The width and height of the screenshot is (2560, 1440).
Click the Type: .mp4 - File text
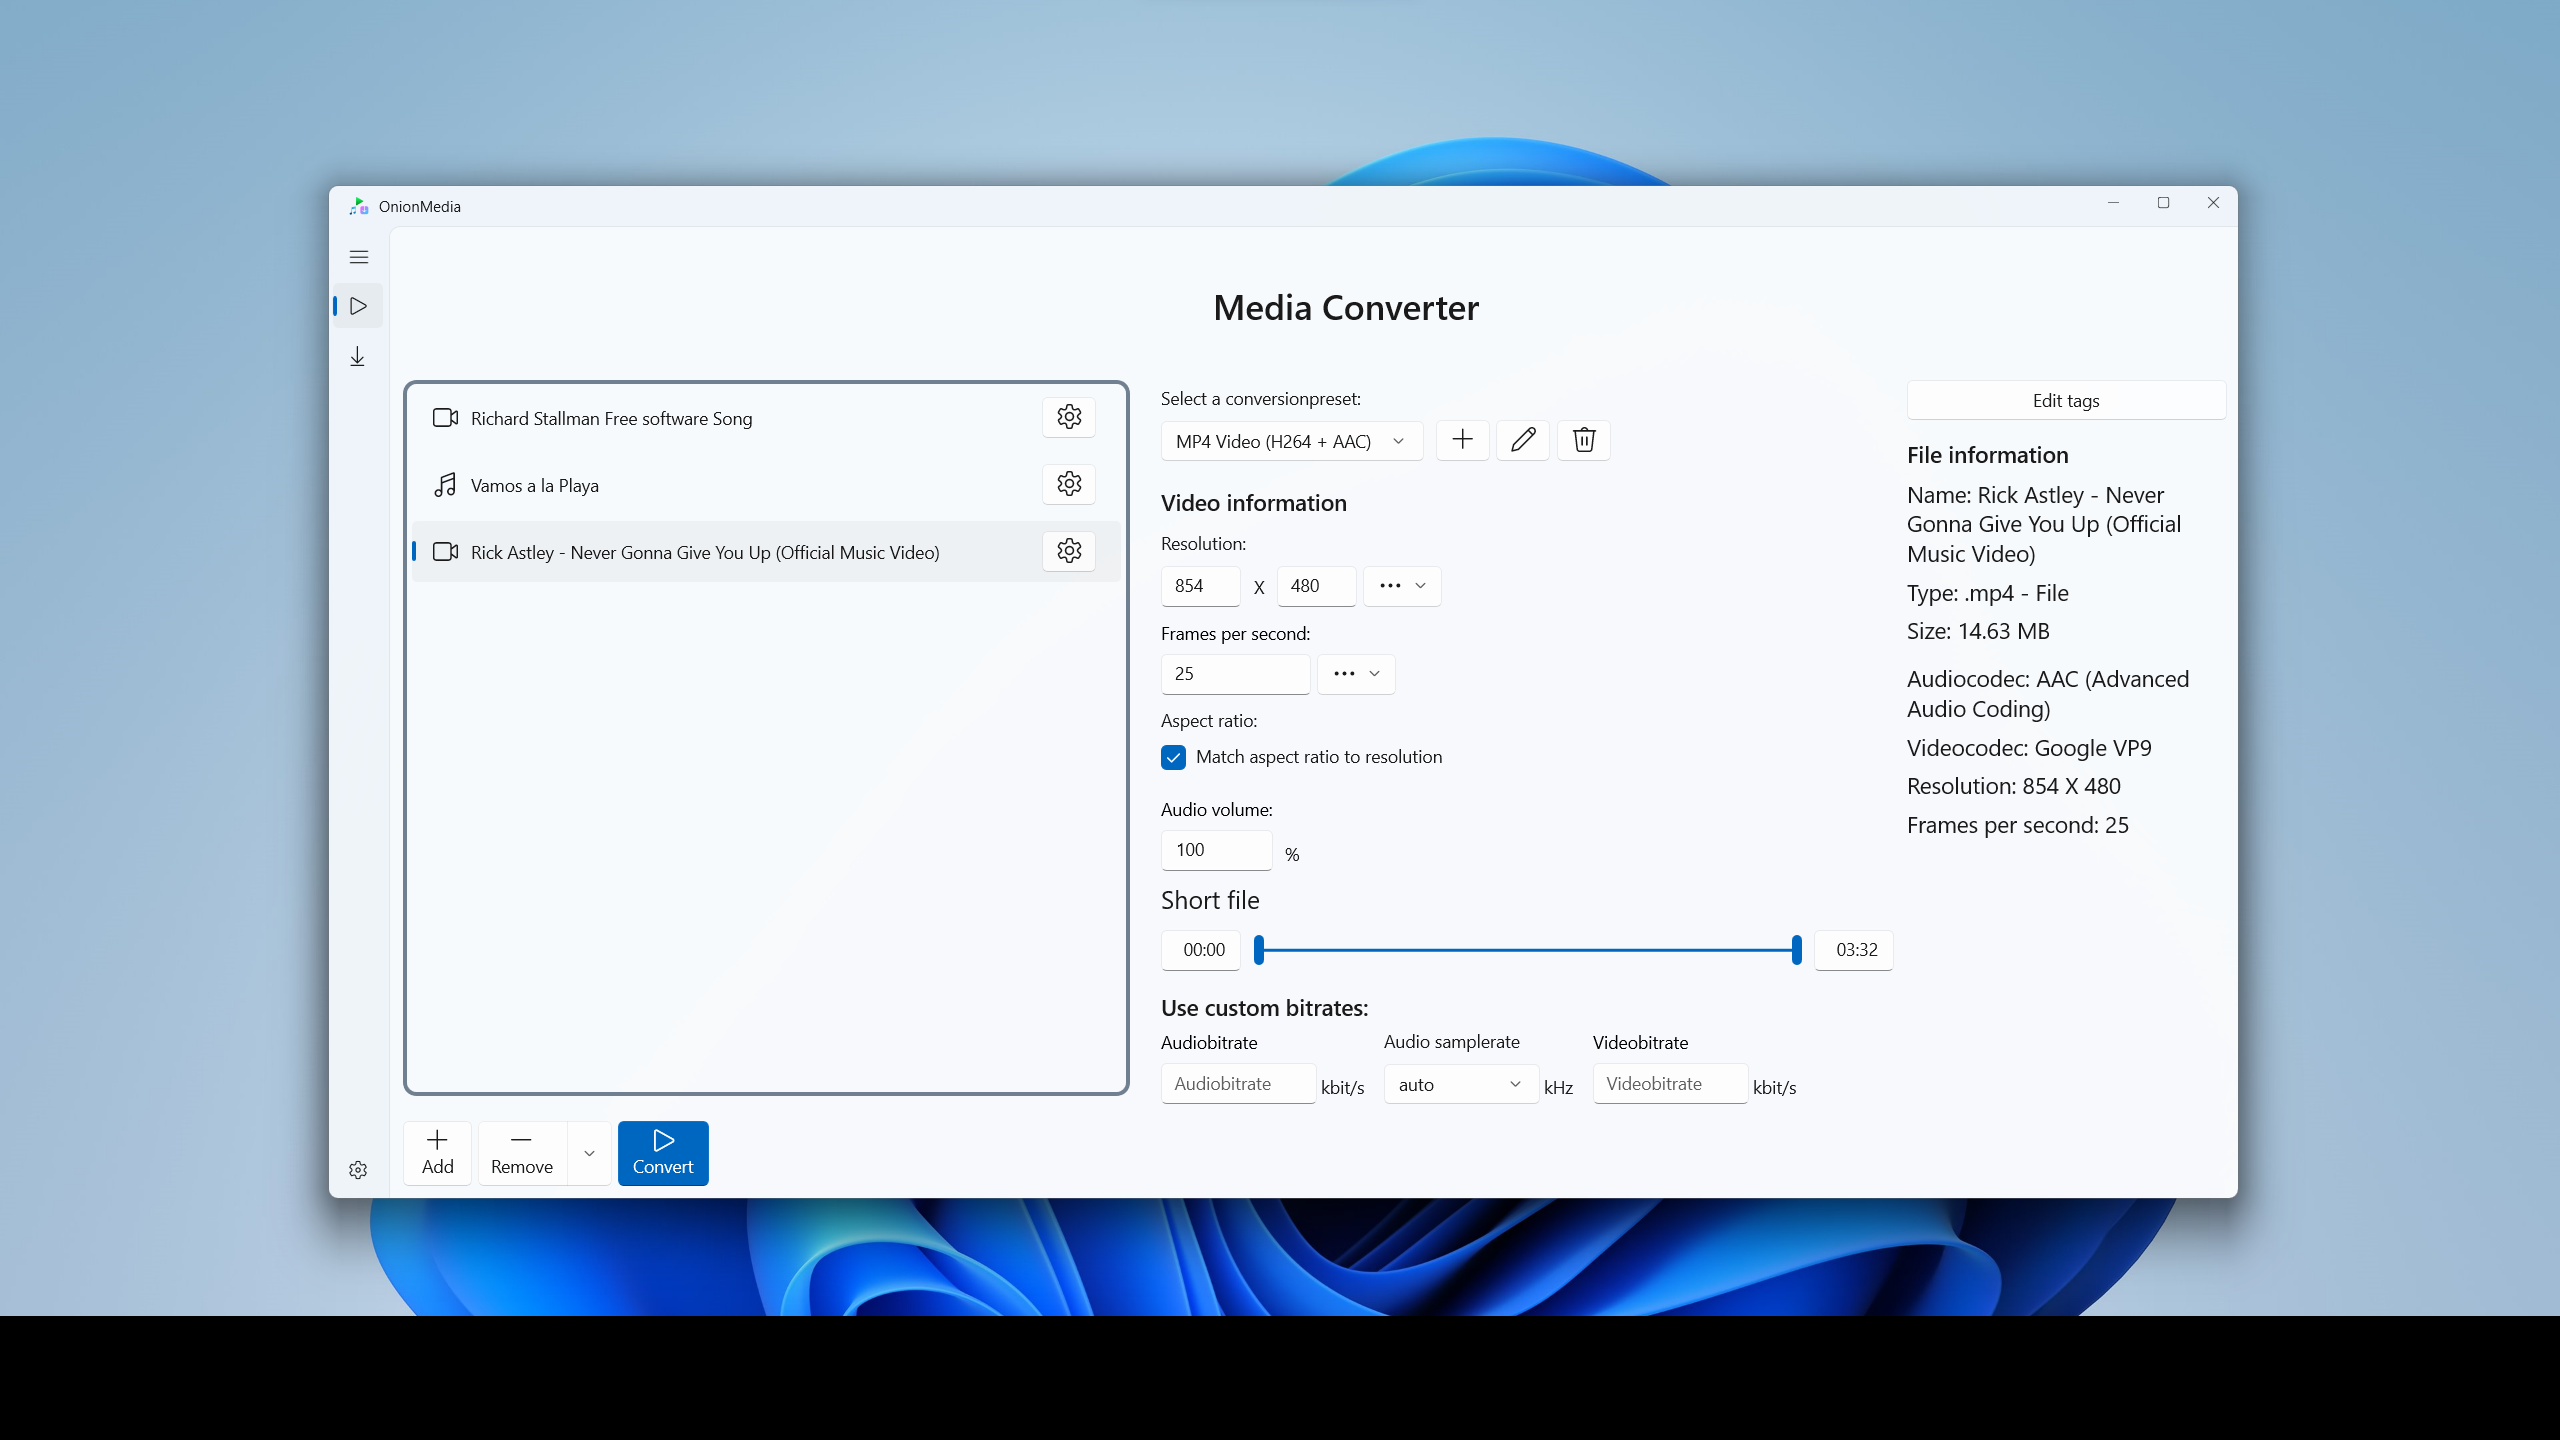point(1988,593)
